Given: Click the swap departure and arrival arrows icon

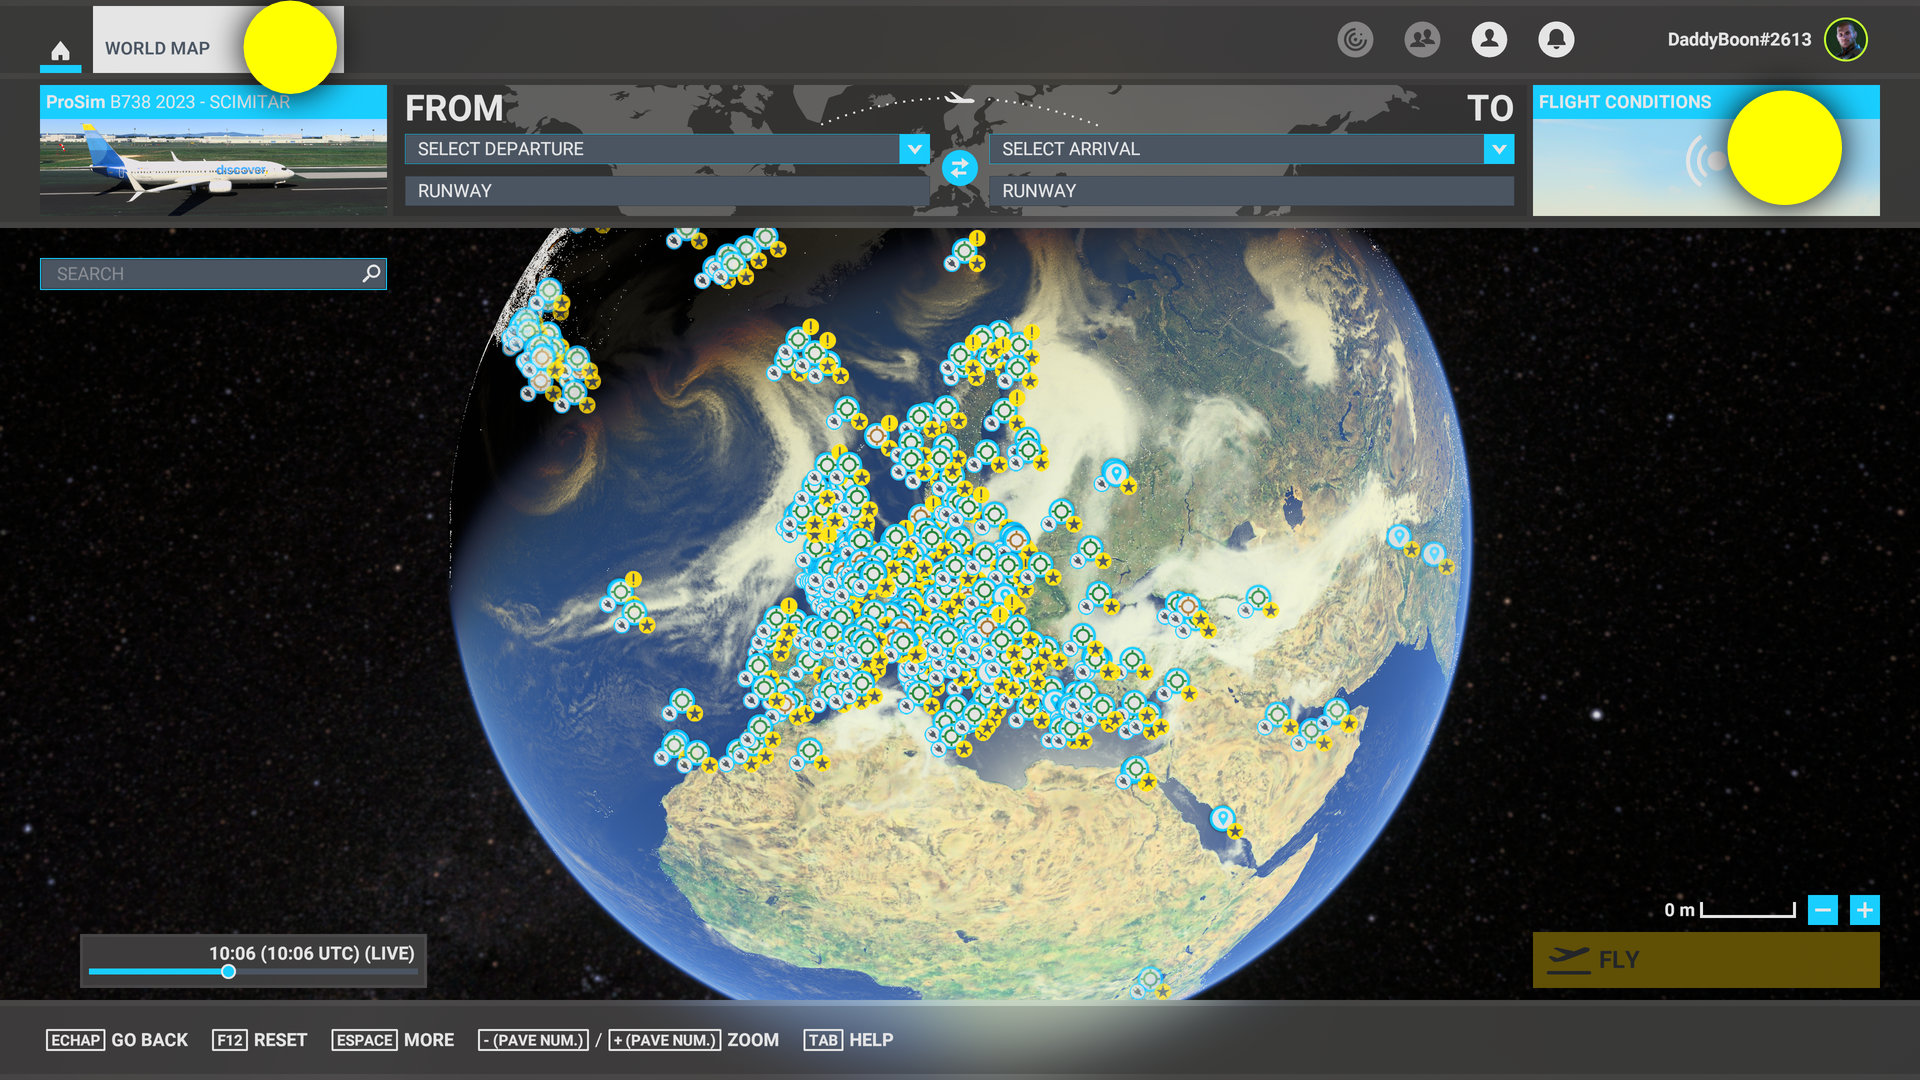Looking at the screenshot, I should 958,169.
